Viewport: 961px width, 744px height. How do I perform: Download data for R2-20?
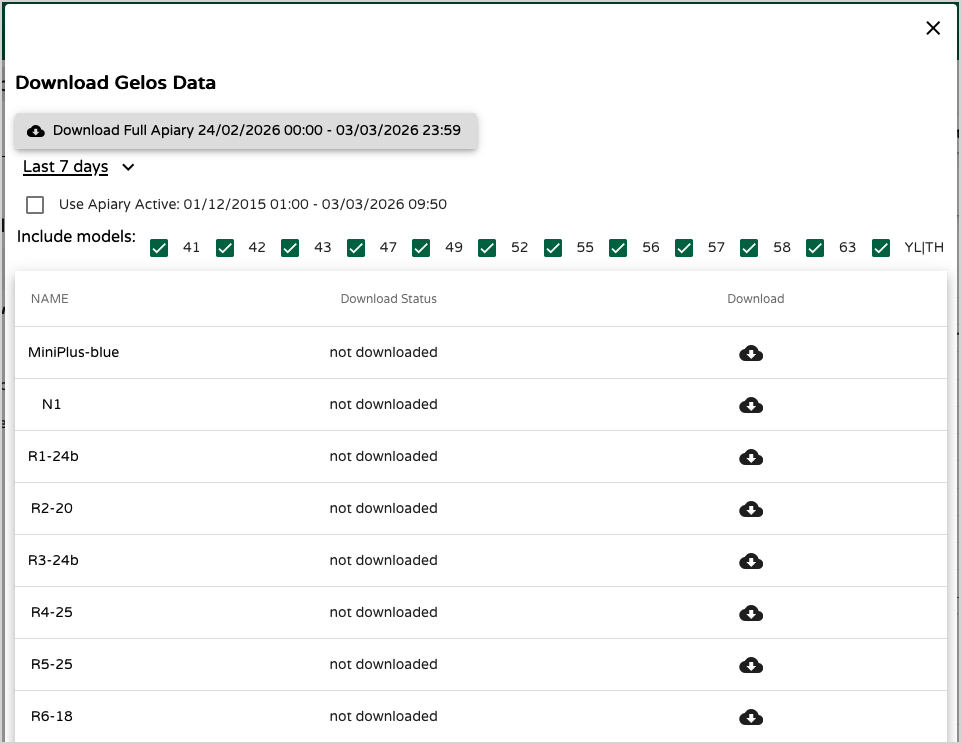(x=751, y=509)
